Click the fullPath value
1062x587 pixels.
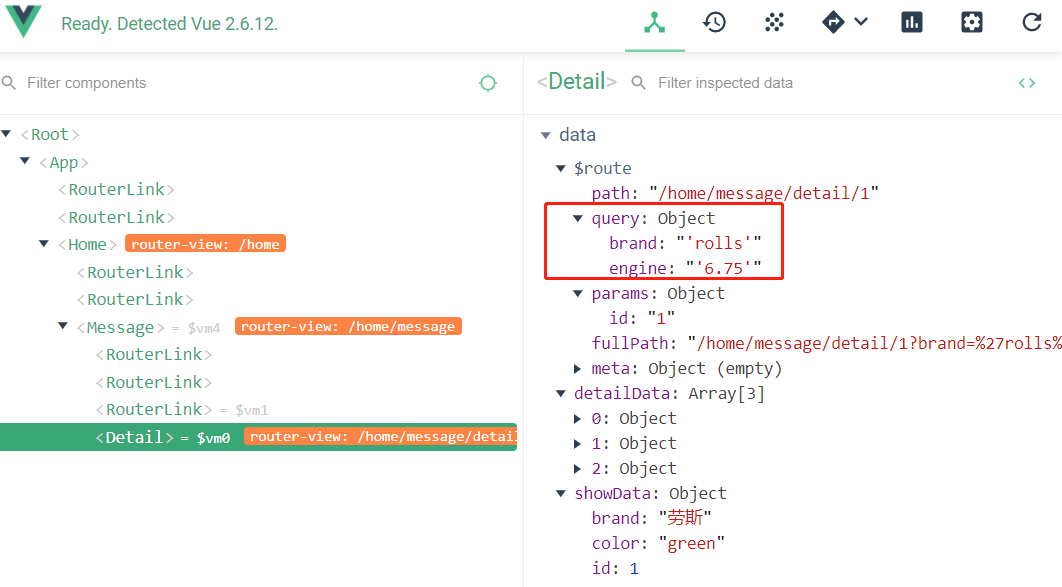874,343
